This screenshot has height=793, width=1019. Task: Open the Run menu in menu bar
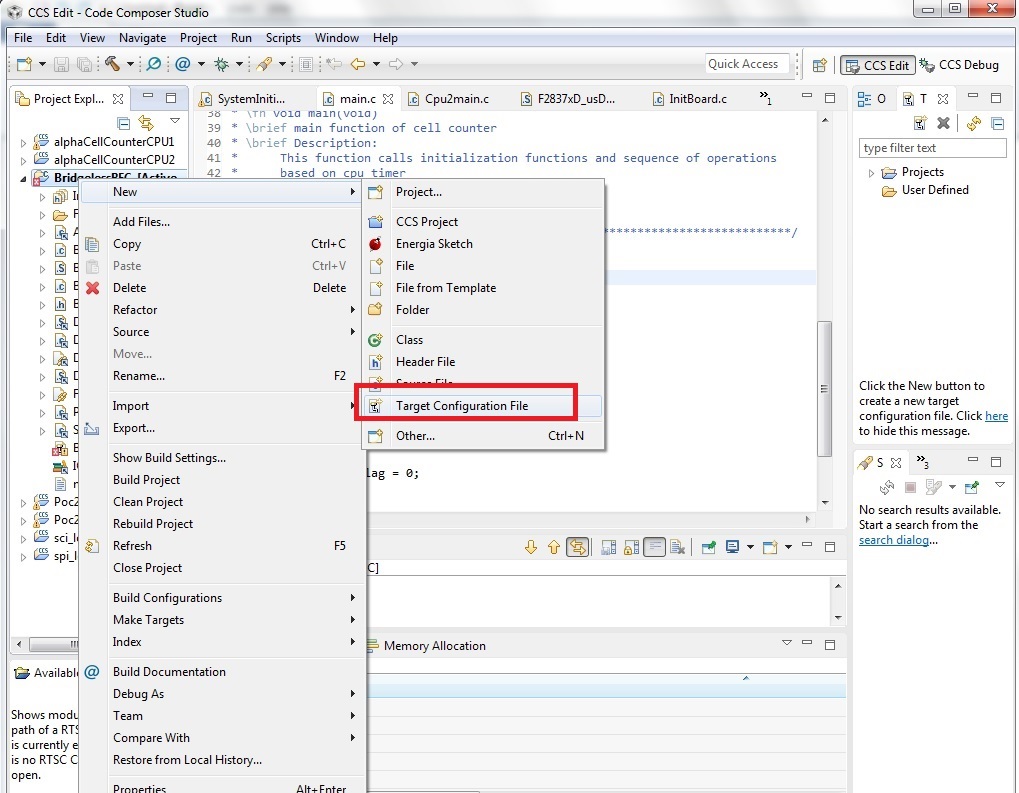[x=241, y=38]
